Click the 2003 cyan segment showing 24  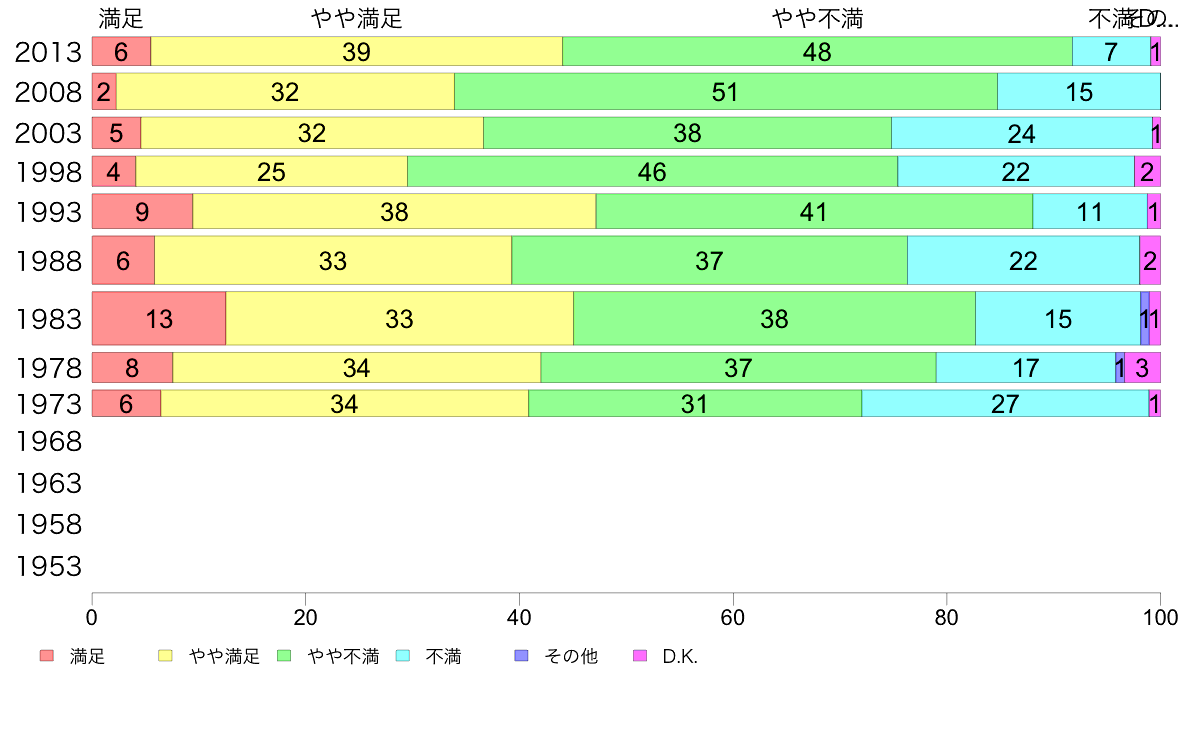(1021, 133)
